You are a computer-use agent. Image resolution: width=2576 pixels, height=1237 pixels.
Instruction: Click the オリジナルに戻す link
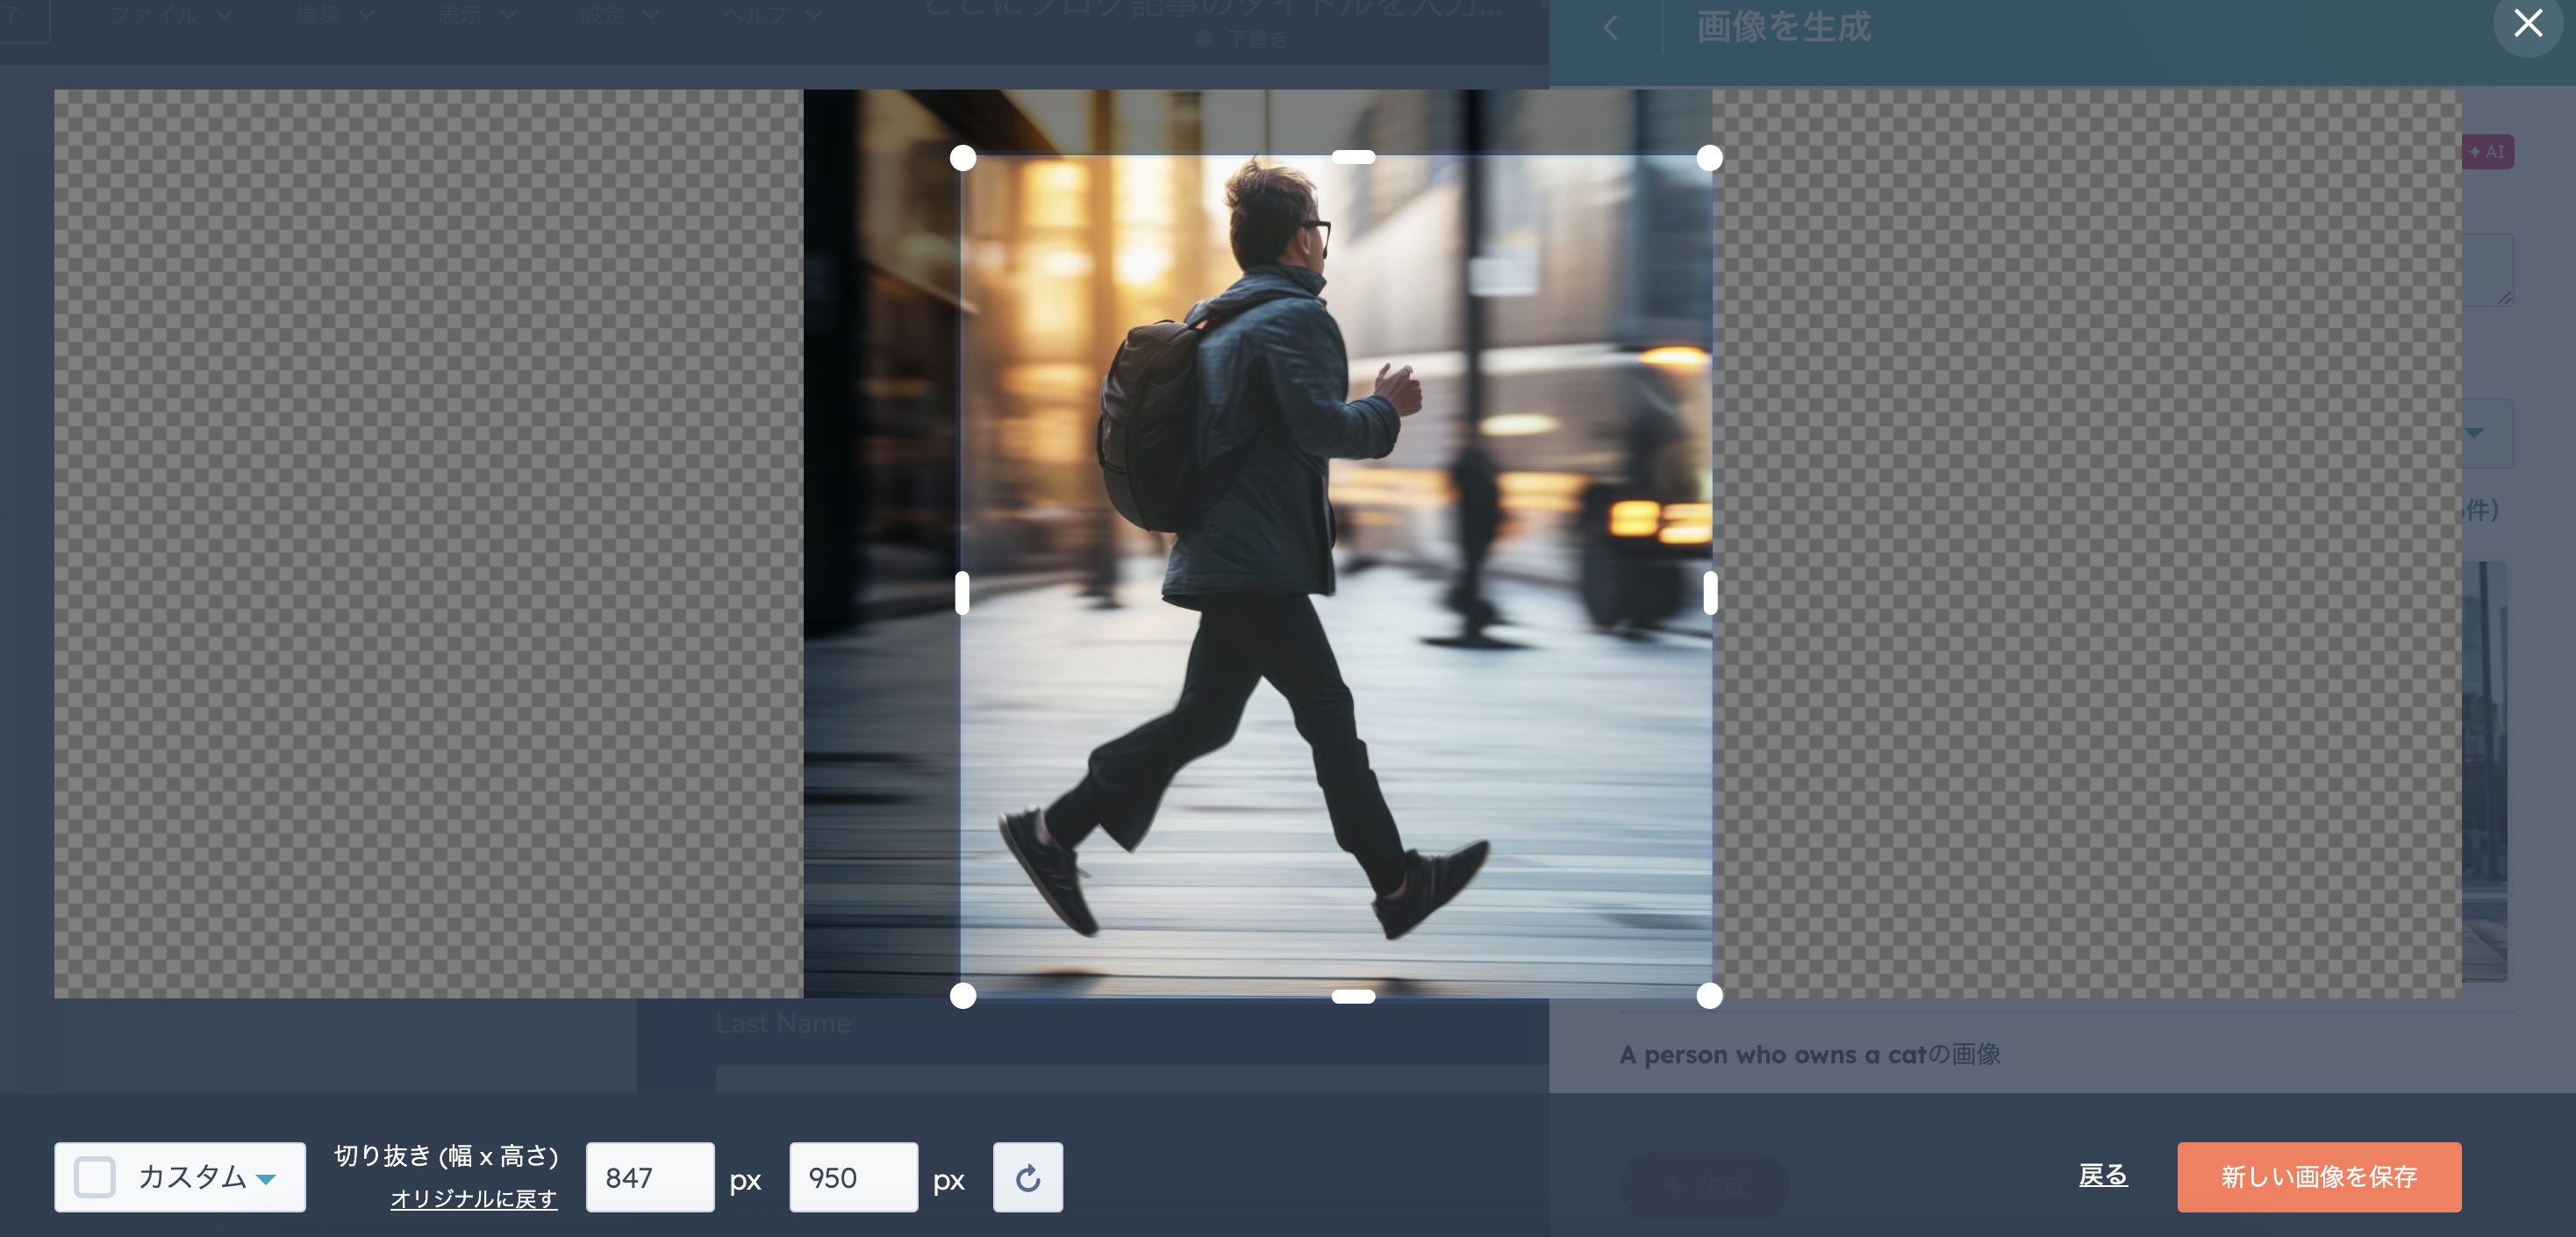[x=473, y=1198]
